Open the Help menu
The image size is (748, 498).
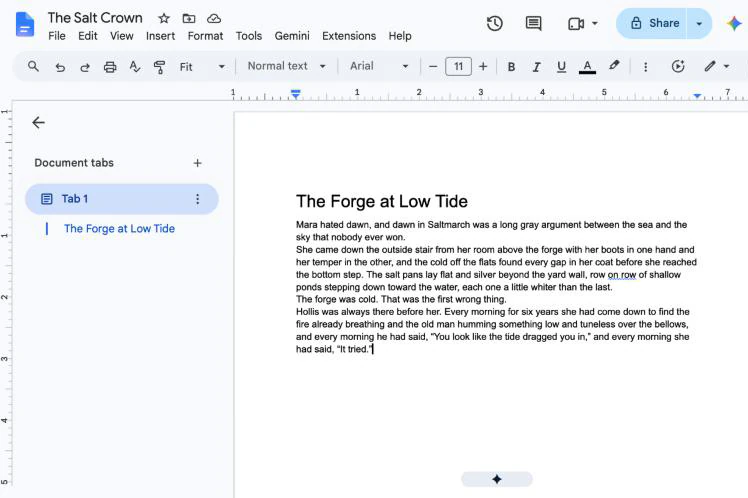[400, 36]
